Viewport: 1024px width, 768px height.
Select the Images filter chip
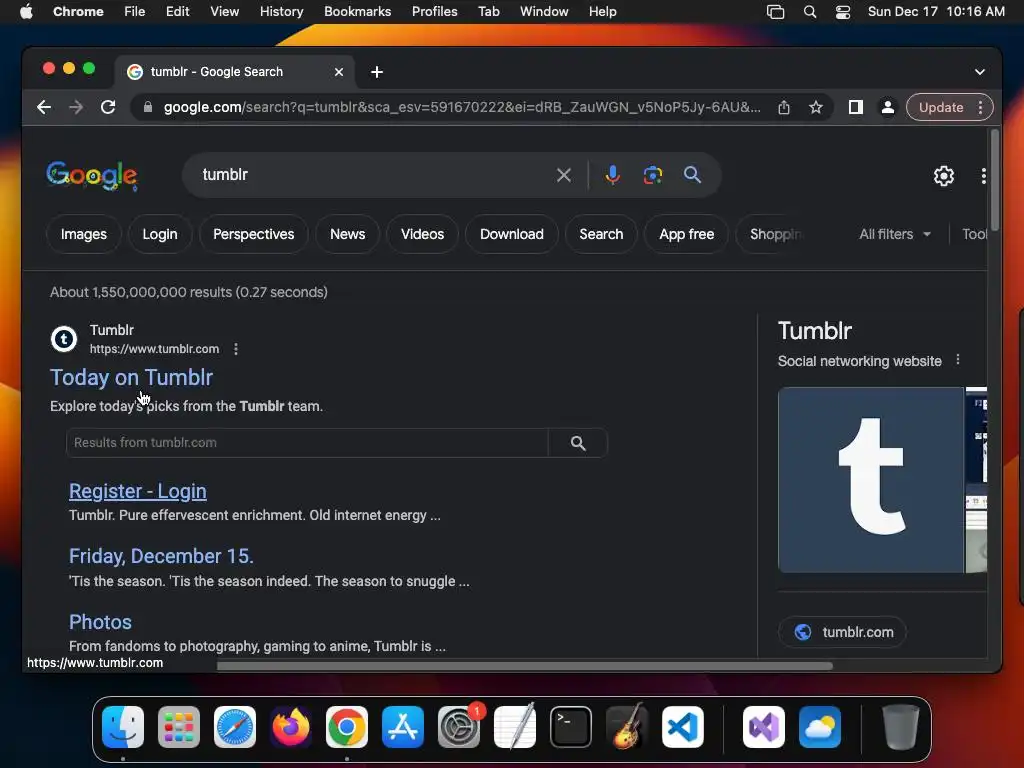(x=84, y=234)
